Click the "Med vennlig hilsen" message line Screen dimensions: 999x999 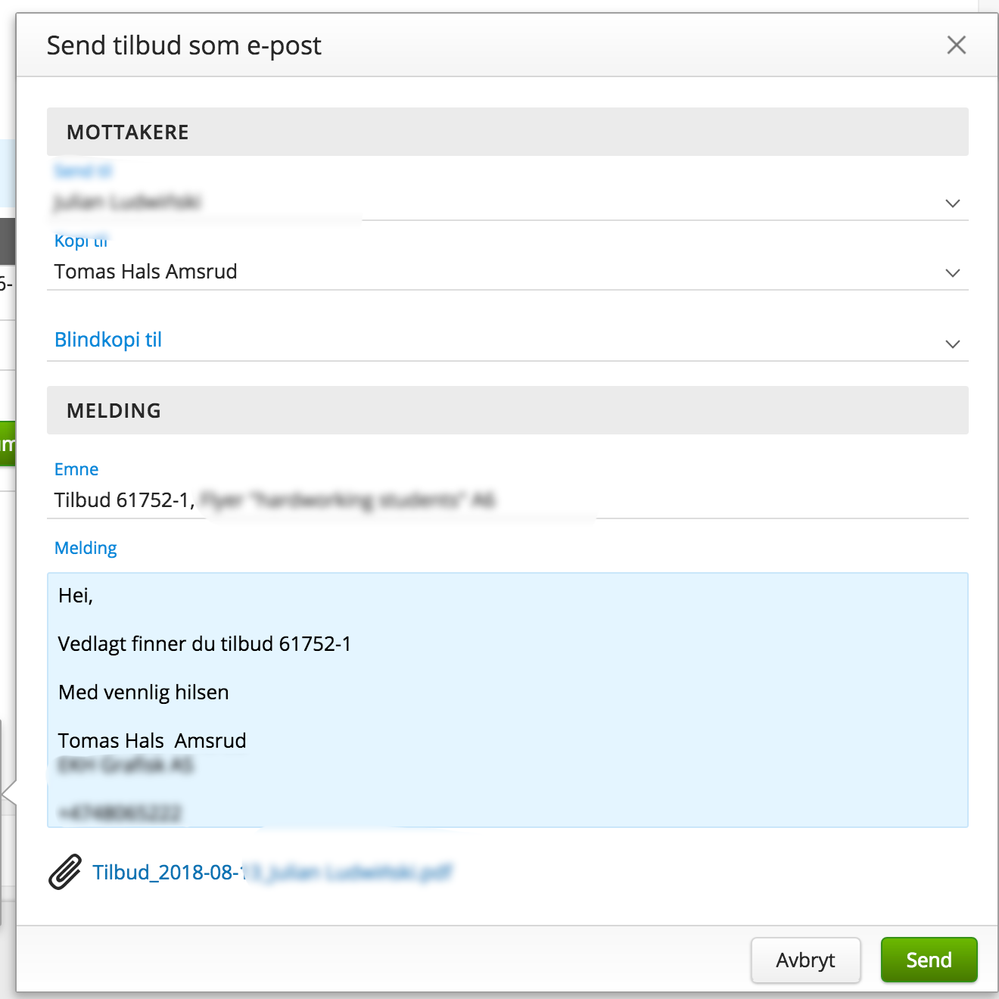(x=143, y=692)
